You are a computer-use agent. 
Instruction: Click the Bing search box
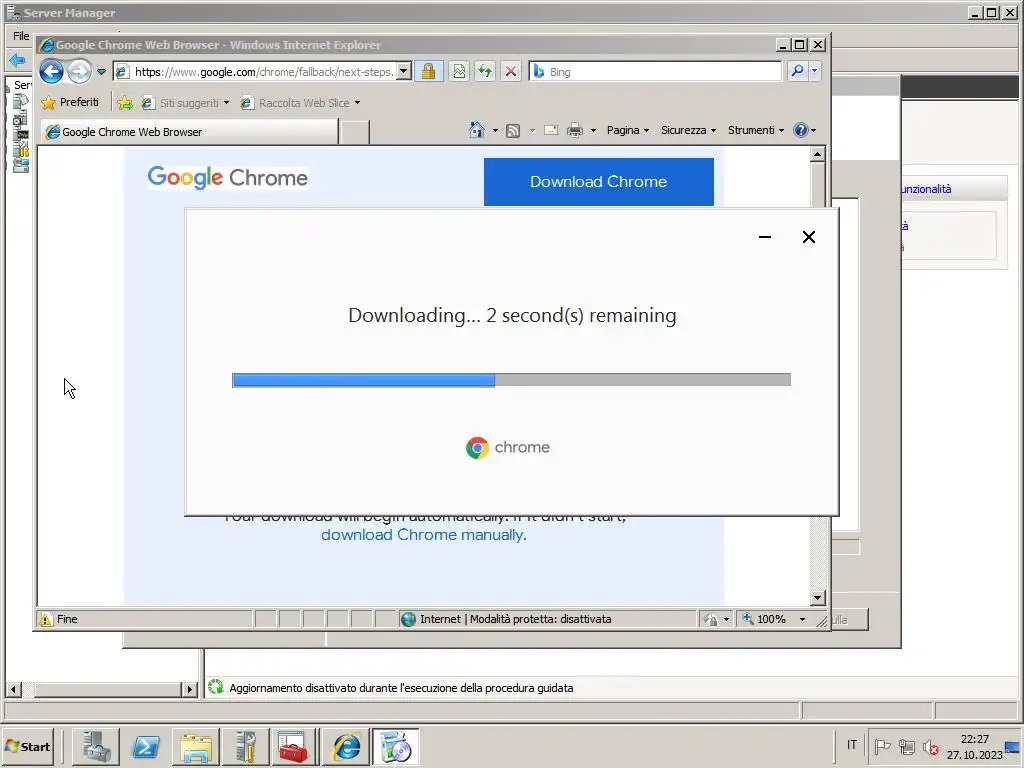(656, 72)
